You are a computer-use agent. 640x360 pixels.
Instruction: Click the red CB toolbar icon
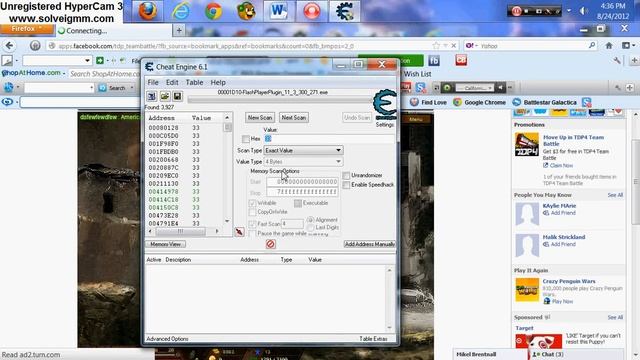[461, 60]
